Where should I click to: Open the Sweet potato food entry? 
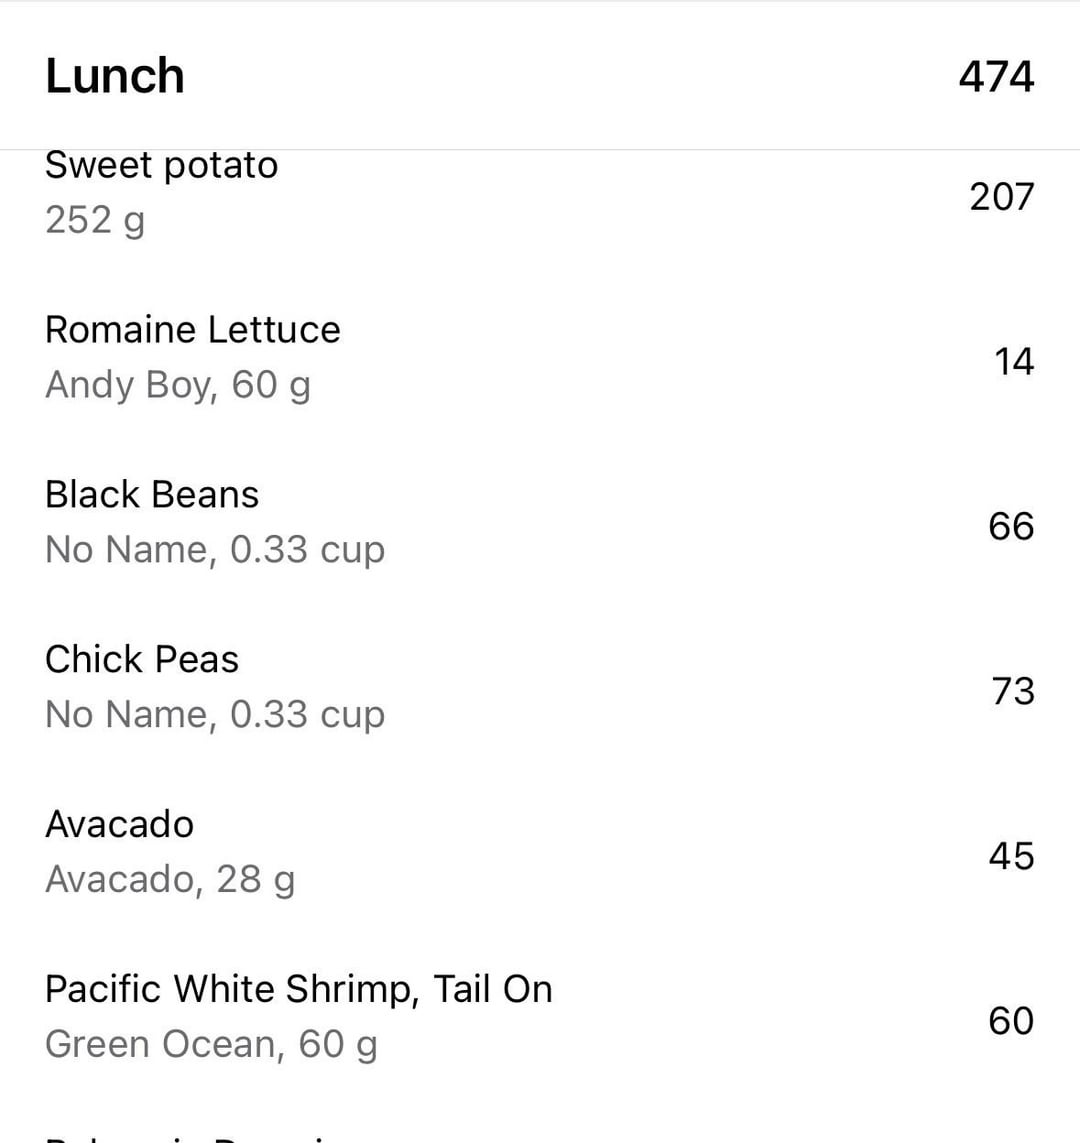pos(161,166)
